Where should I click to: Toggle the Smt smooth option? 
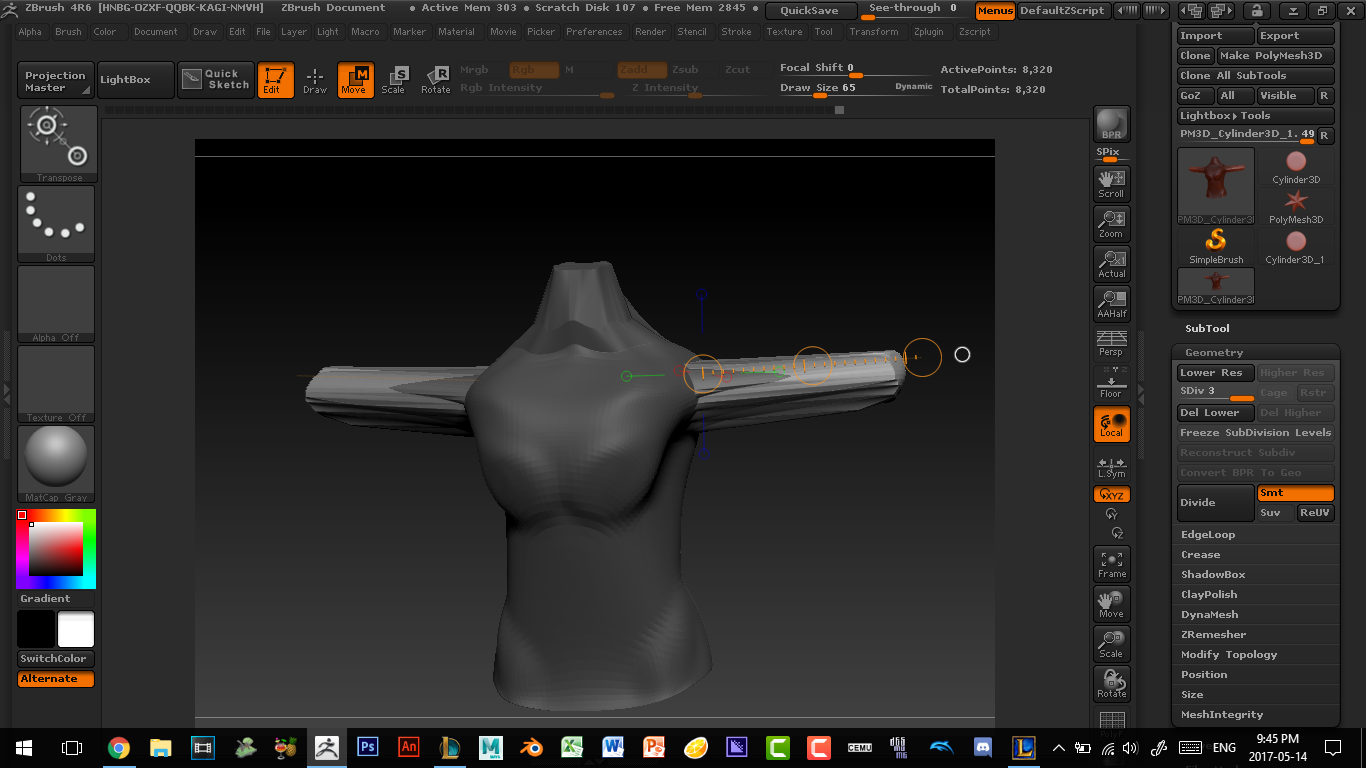(x=1295, y=493)
